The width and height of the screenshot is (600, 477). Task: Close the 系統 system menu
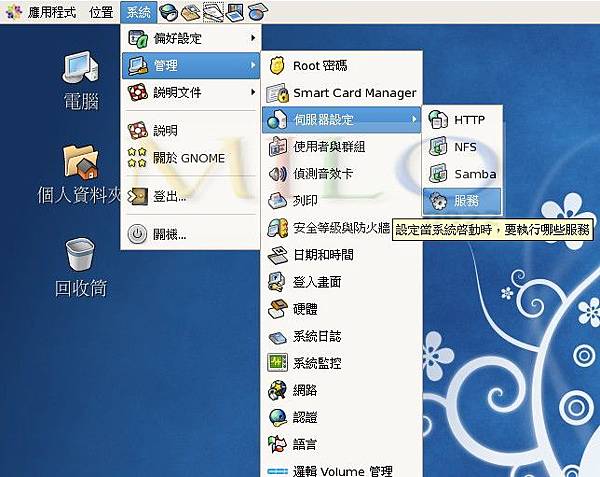point(139,12)
